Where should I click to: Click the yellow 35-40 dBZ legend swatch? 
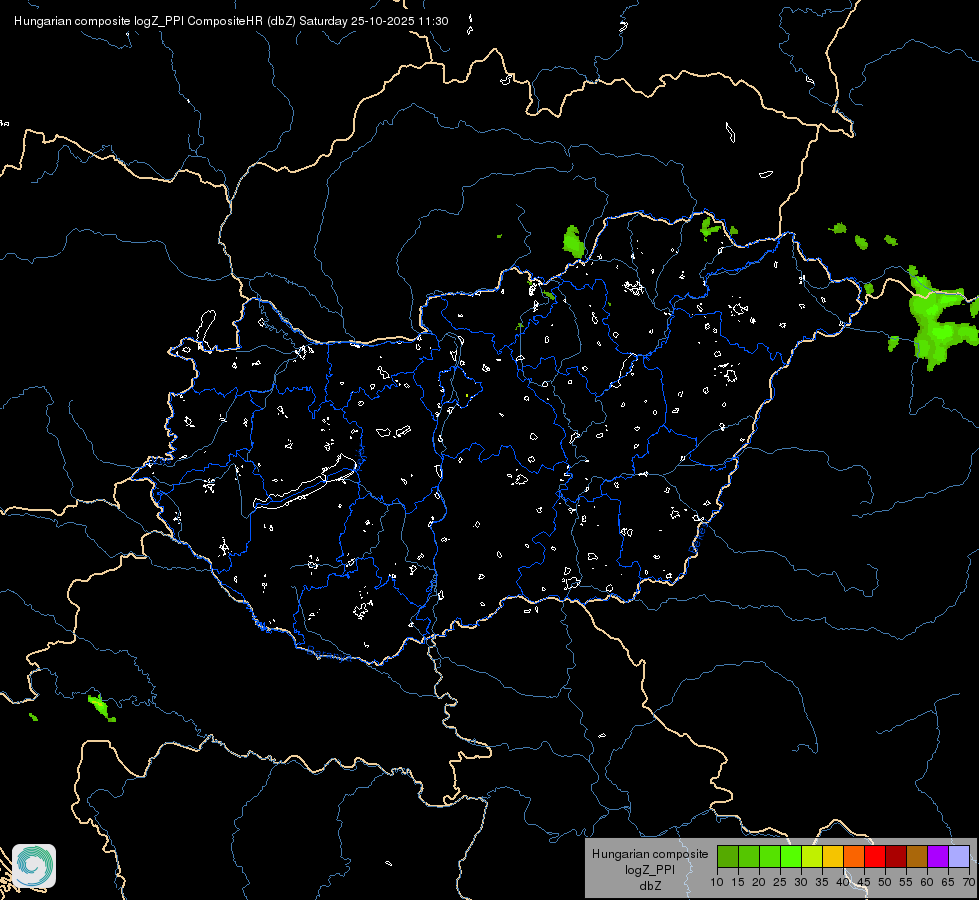(833, 856)
